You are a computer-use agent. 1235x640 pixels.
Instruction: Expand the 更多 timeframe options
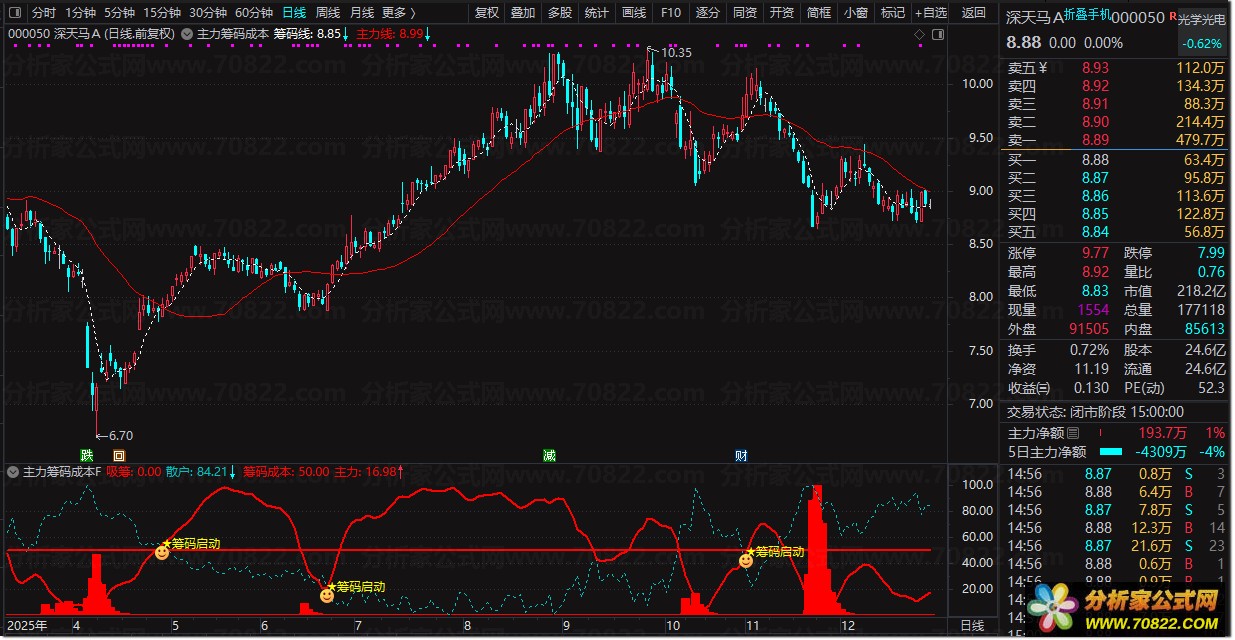pyautogui.click(x=398, y=13)
